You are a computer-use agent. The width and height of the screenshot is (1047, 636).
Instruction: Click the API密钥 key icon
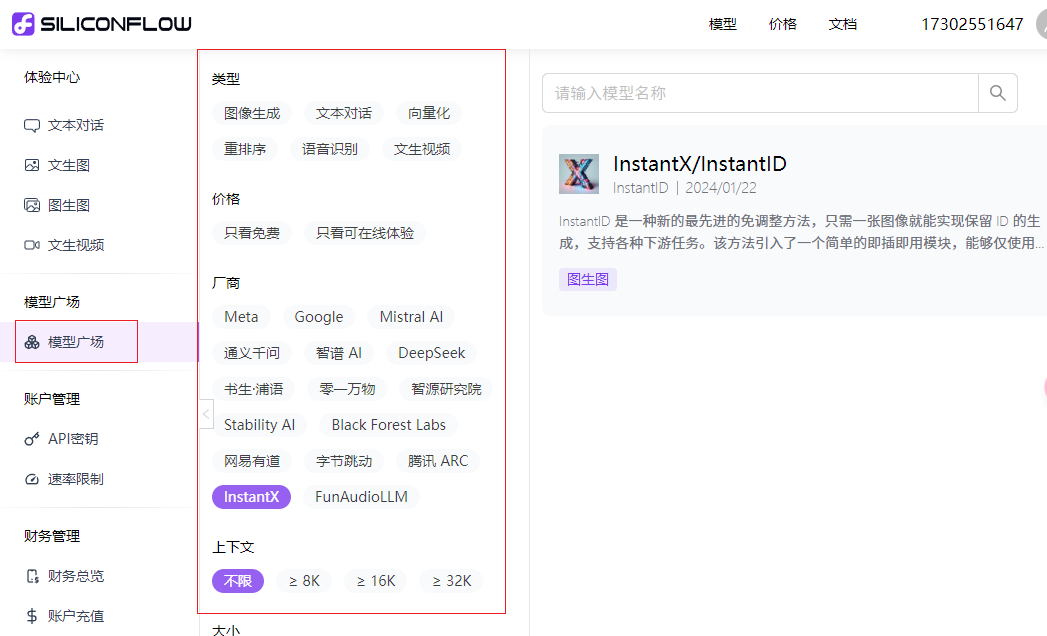(32, 439)
